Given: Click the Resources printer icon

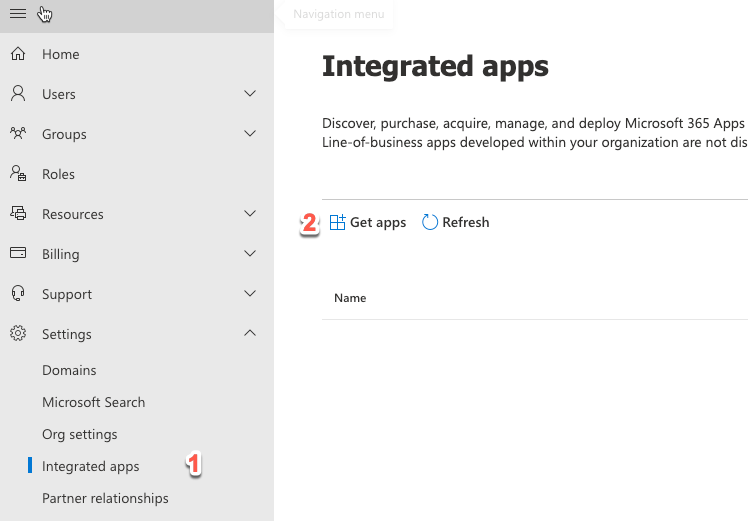Looking at the screenshot, I should pyautogui.click(x=18, y=213).
